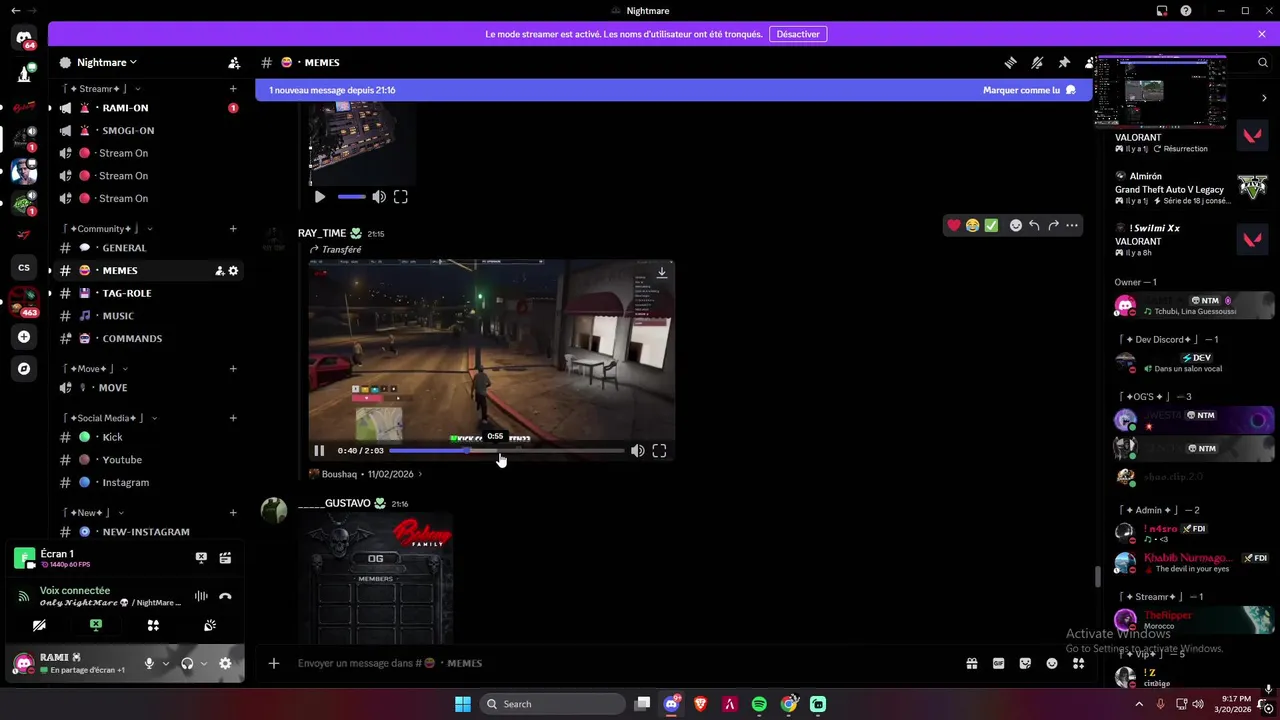Open Discord direct messages home
This screenshot has width=1280, height=720.
[x=24, y=39]
